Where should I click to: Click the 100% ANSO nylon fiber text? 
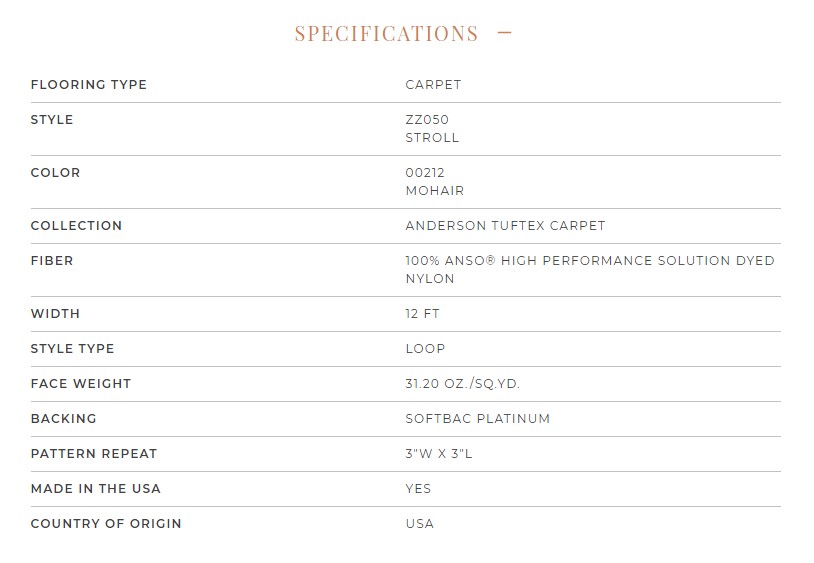pos(590,269)
